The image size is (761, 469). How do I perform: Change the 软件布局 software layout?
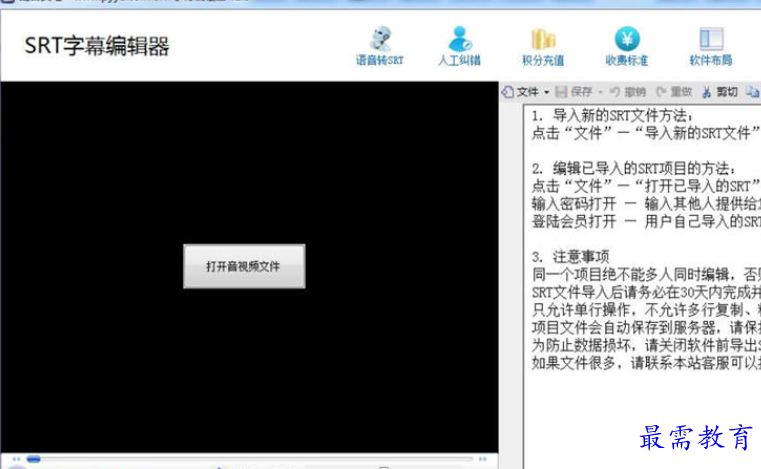click(x=711, y=46)
